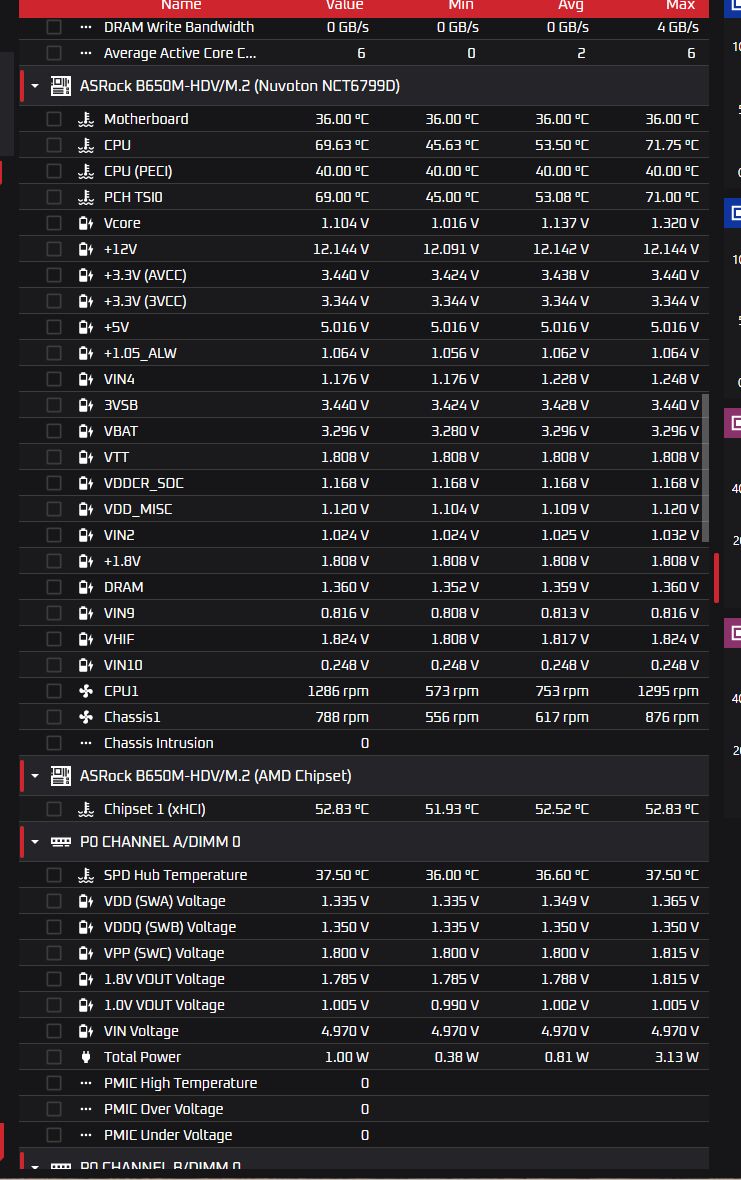The width and height of the screenshot is (741, 1180).
Task: Toggle the checkbox for +1.05_ALW
Action: [x=53, y=353]
